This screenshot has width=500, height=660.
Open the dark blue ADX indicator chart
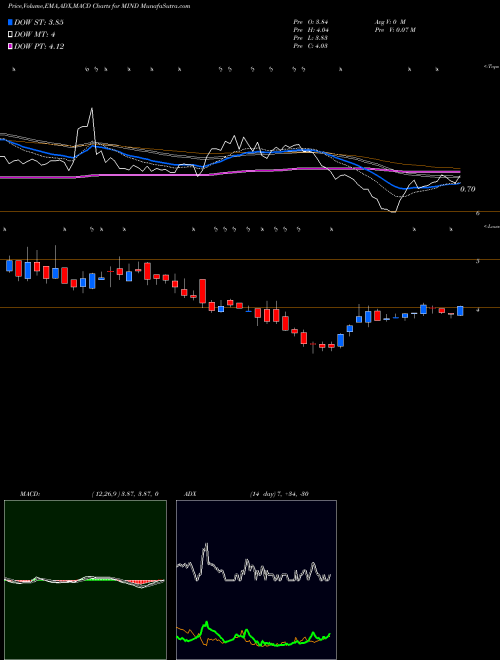coord(256,580)
